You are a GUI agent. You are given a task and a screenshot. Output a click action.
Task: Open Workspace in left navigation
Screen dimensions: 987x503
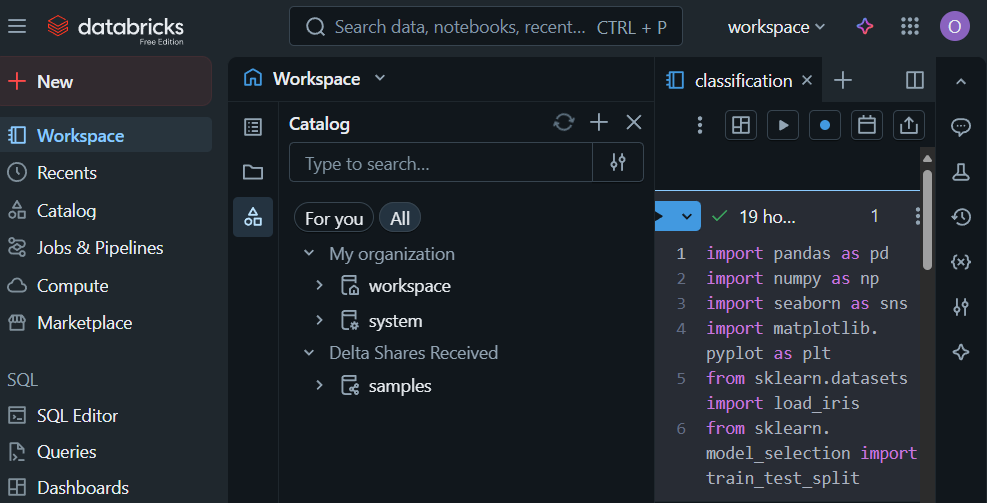click(106, 135)
